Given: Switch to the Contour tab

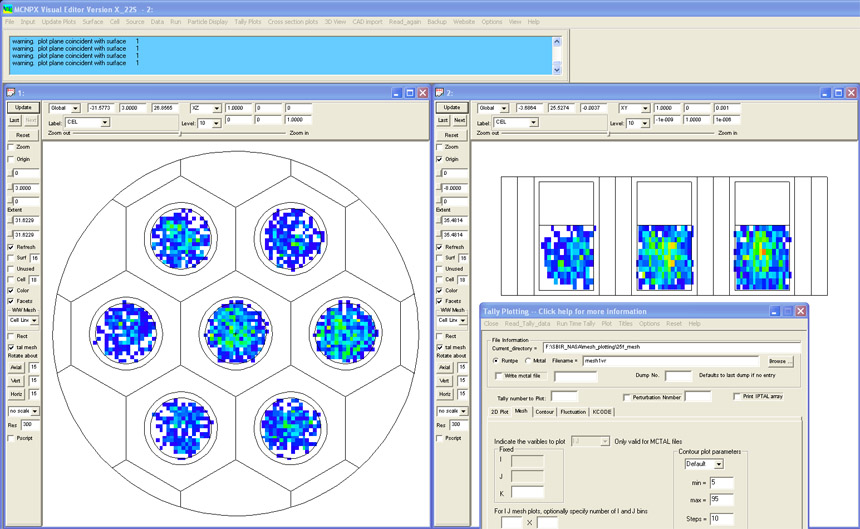Looking at the screenshot, I should pos(544,412).
